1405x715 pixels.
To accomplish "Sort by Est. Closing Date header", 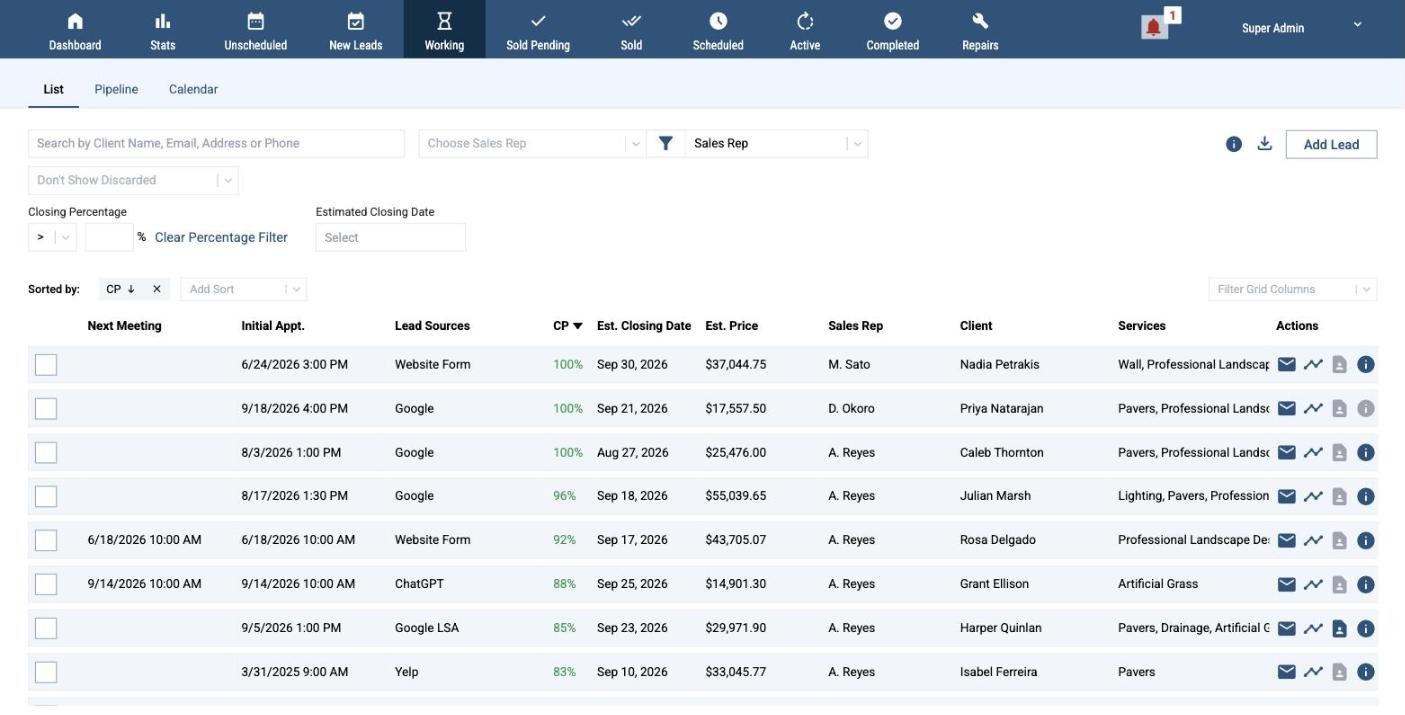I will [644, 326].
